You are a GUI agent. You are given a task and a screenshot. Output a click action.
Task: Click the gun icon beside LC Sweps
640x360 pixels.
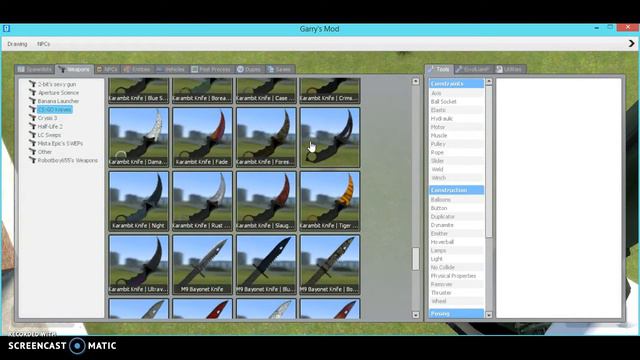(33, 135)
